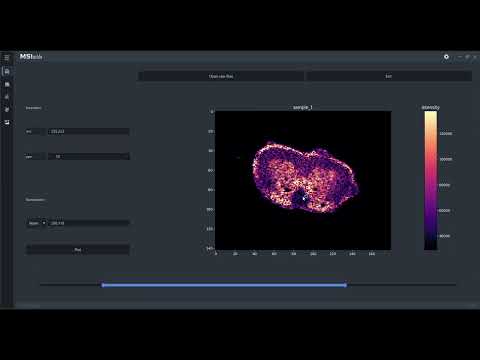
Task: Select the fourth sidebar icon below the hamburger menu
Action: [x=7, y=110]
